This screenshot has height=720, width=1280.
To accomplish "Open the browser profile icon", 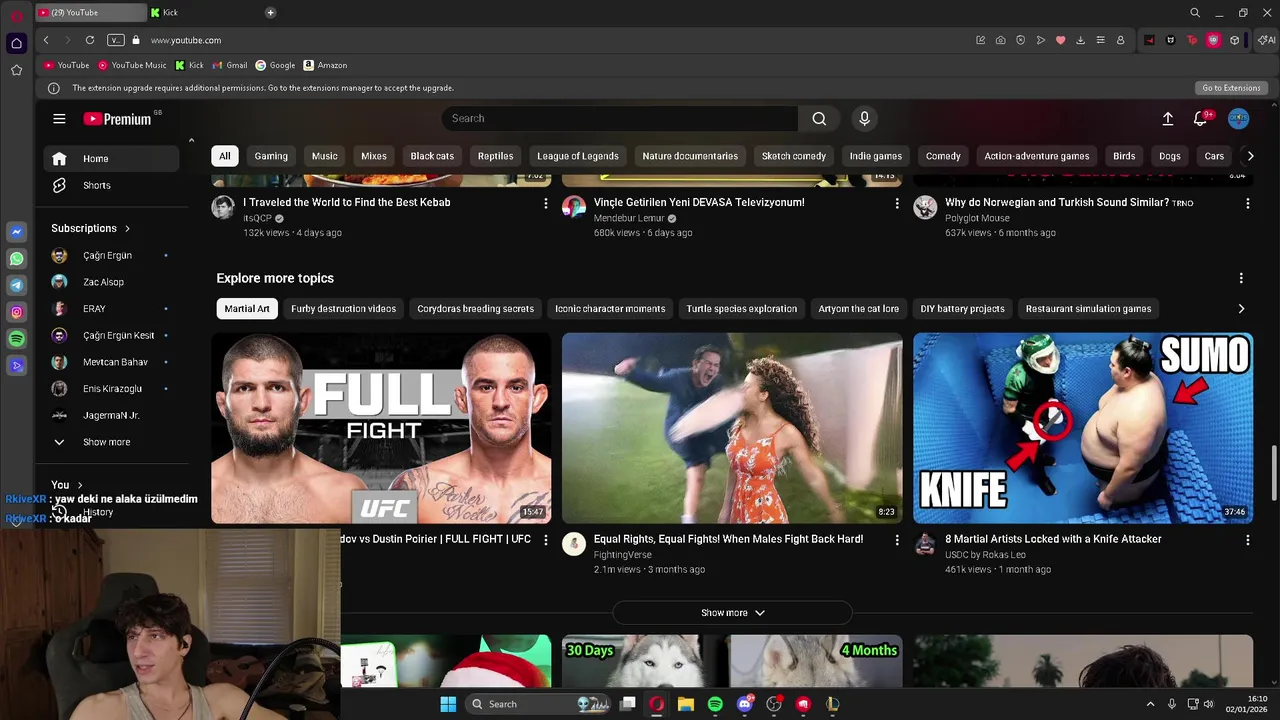I will 1120,40.
